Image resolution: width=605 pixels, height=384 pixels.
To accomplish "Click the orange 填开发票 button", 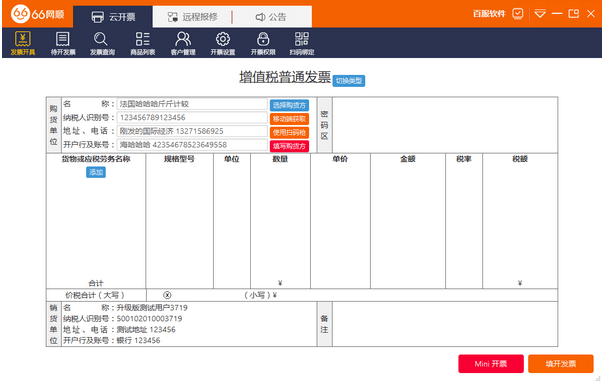I will [561, 364].
